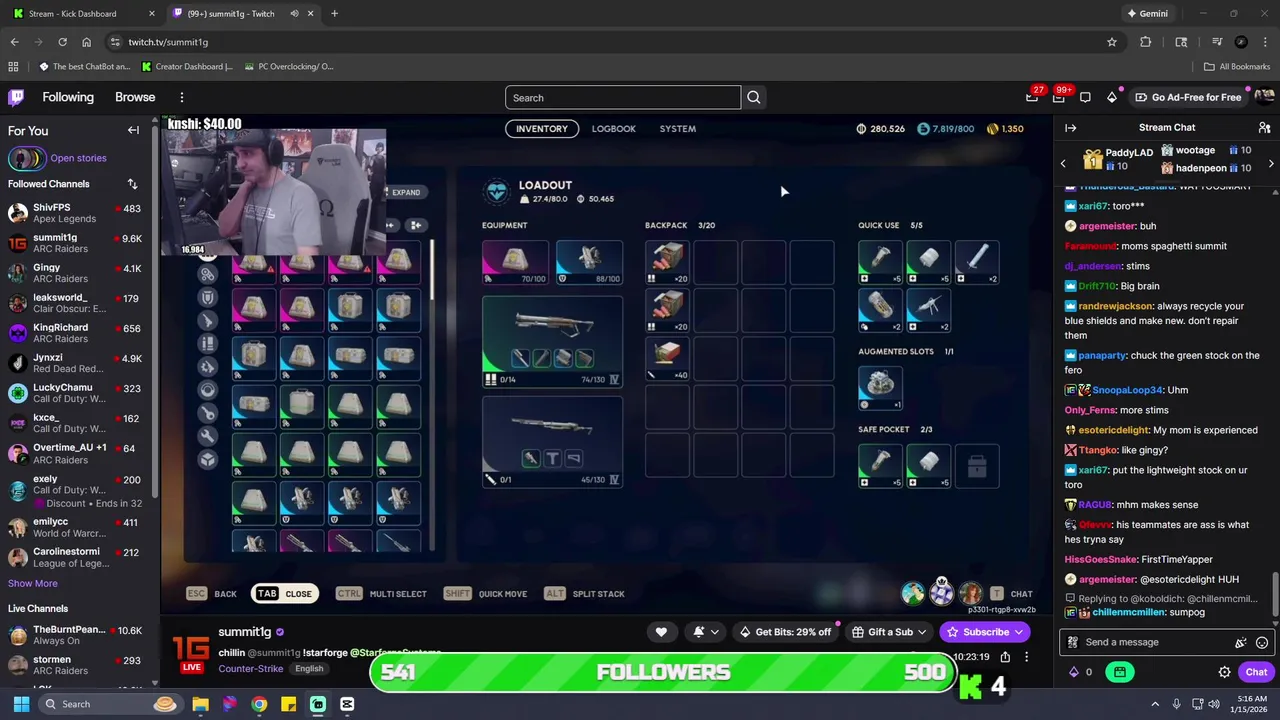
Task: Open the ShivFPS followed channel
Action: coord(75,212)
